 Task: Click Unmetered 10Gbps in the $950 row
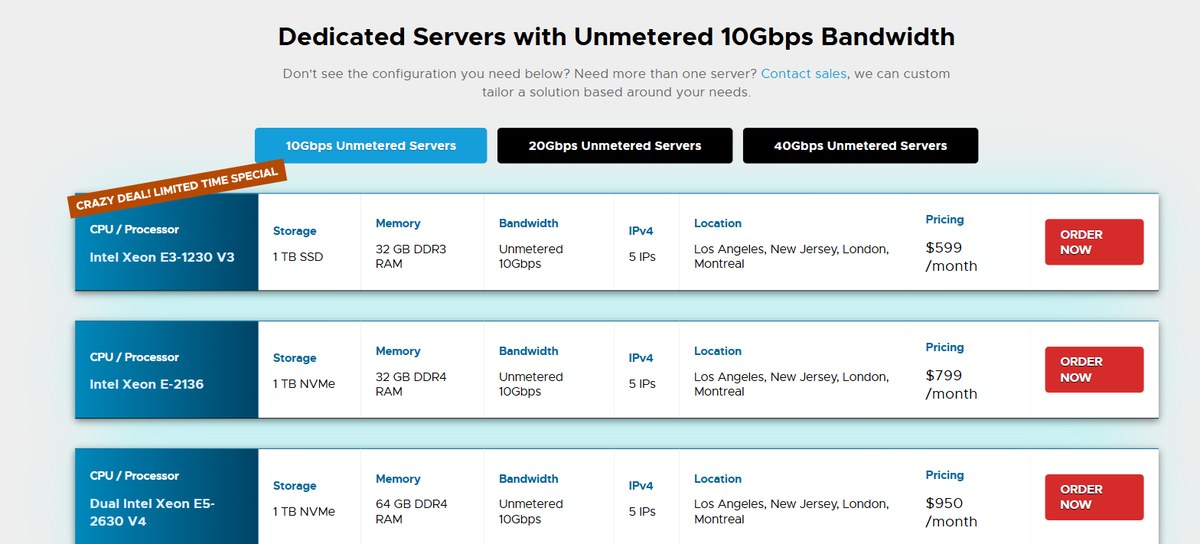531,512
